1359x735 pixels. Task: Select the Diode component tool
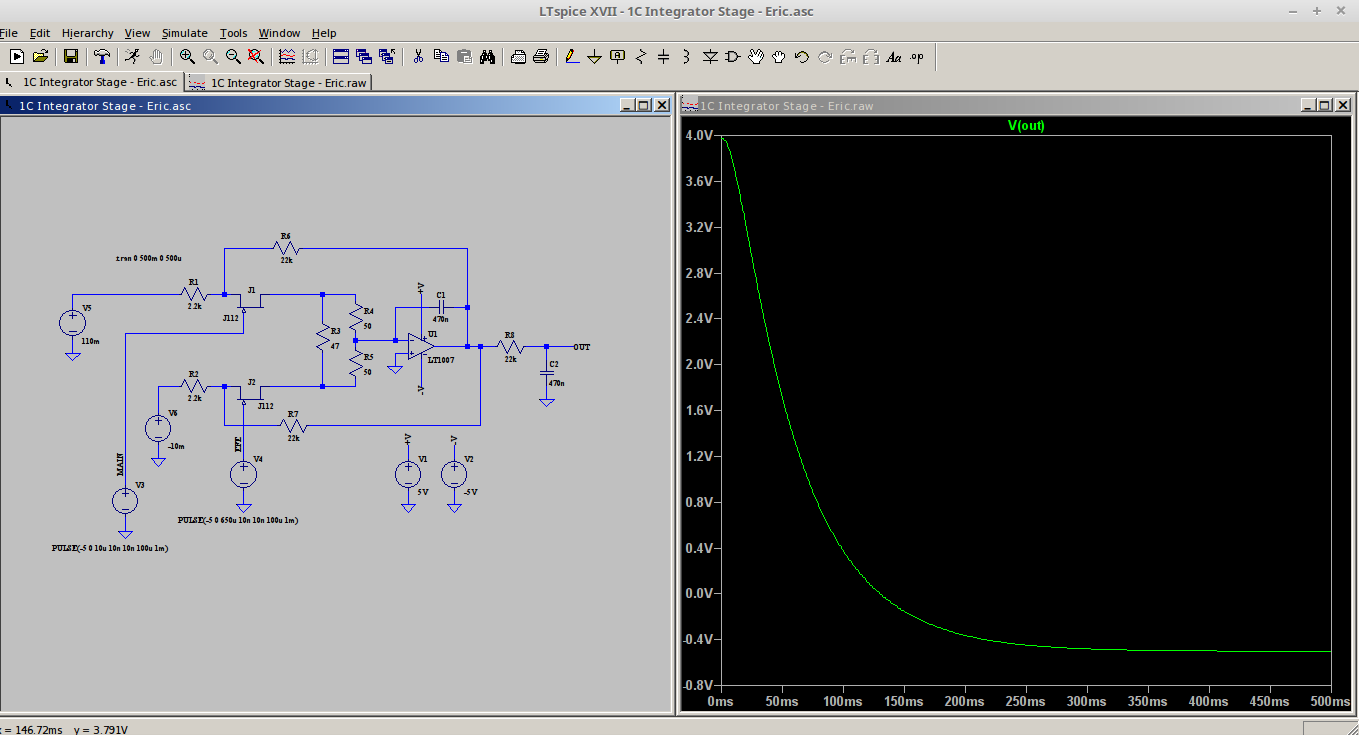click(709, 57)
